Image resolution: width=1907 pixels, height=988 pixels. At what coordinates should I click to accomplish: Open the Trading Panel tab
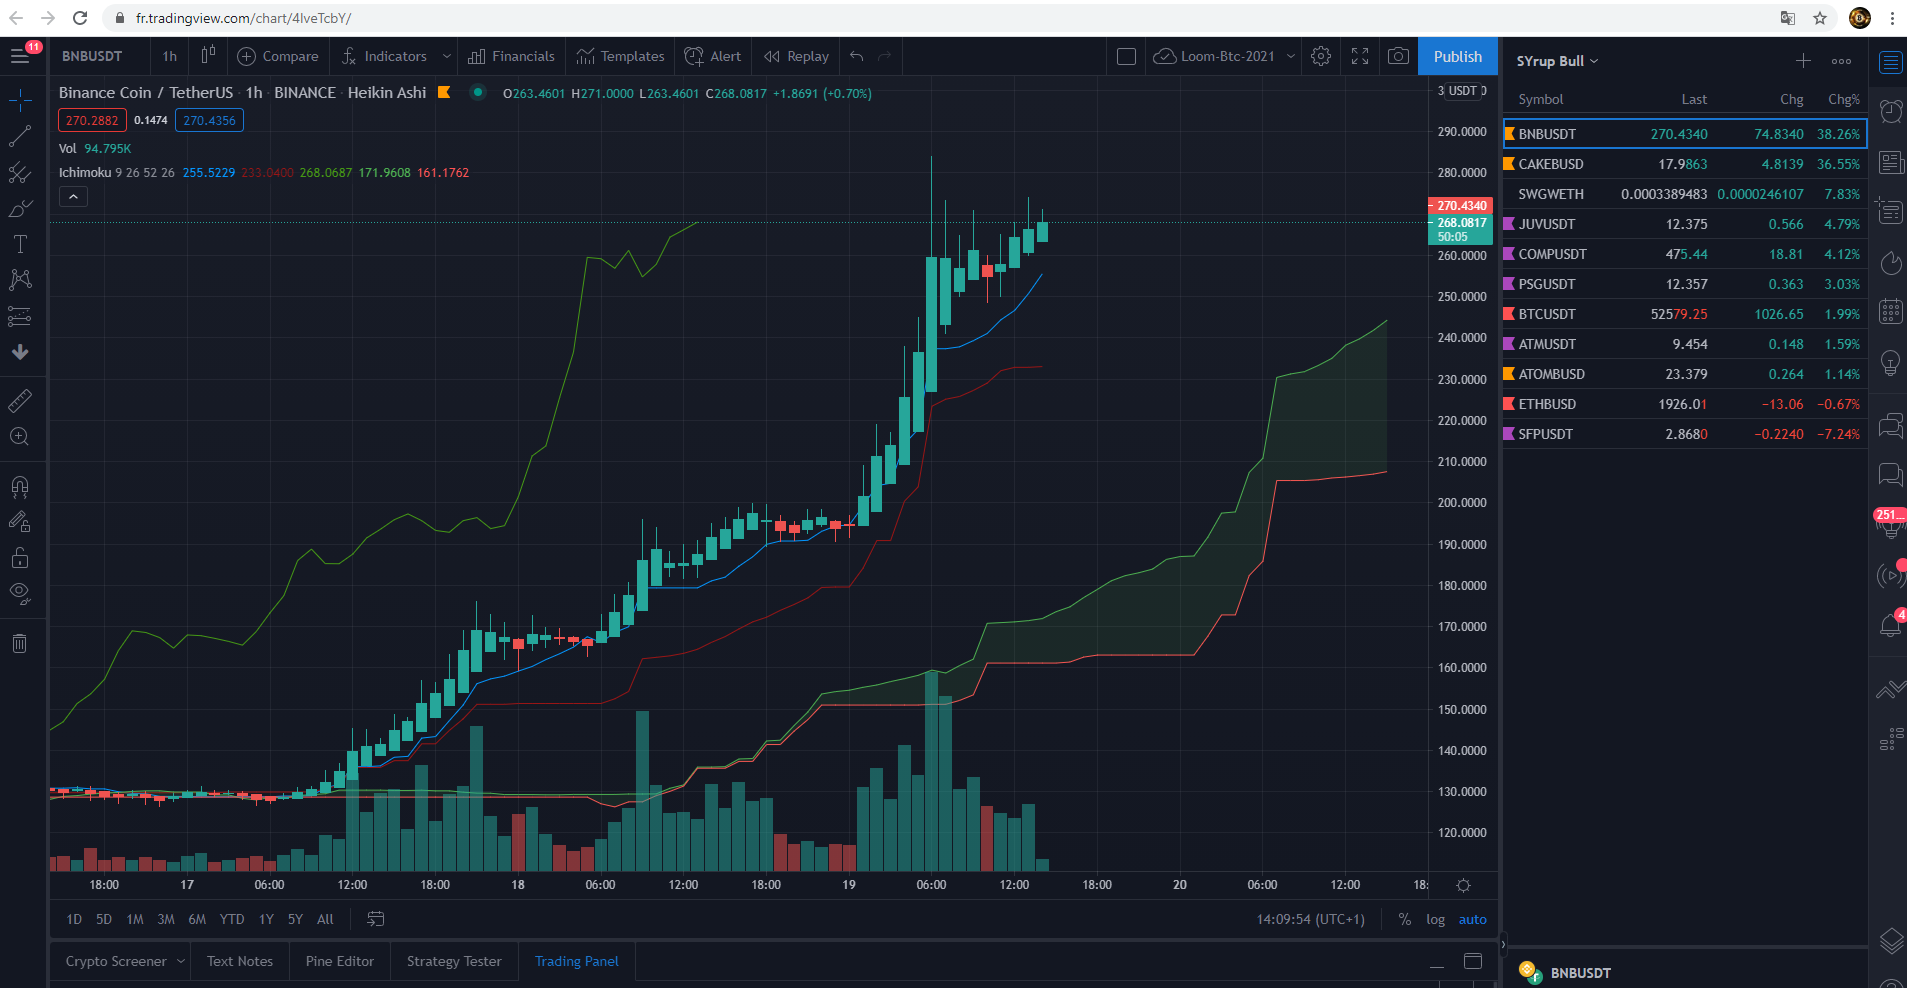click(x=577, y=961)
